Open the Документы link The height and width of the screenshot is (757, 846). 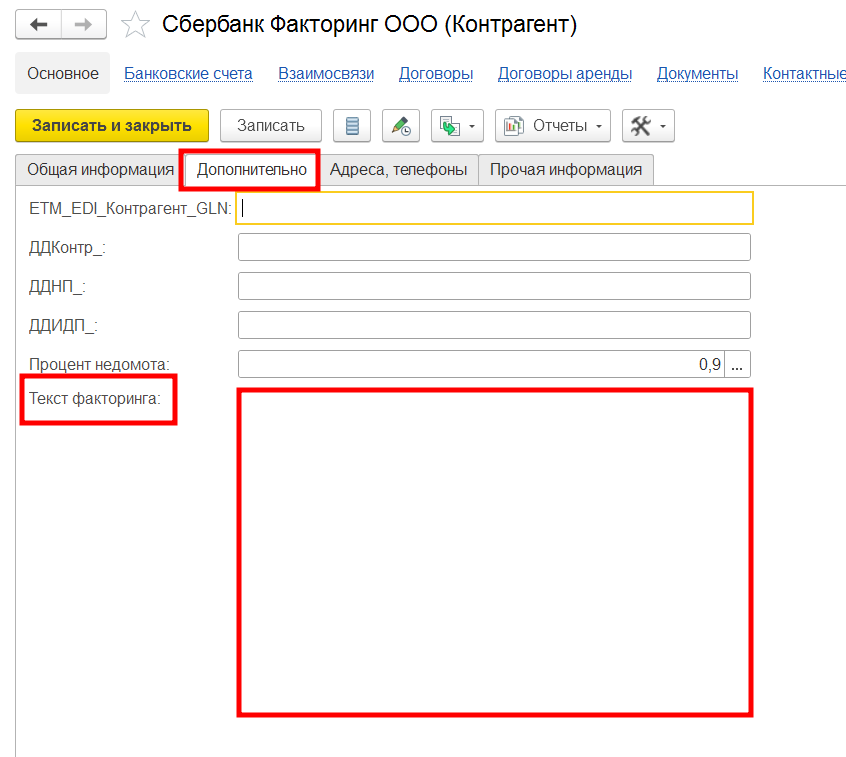click(x=698, y=73)
